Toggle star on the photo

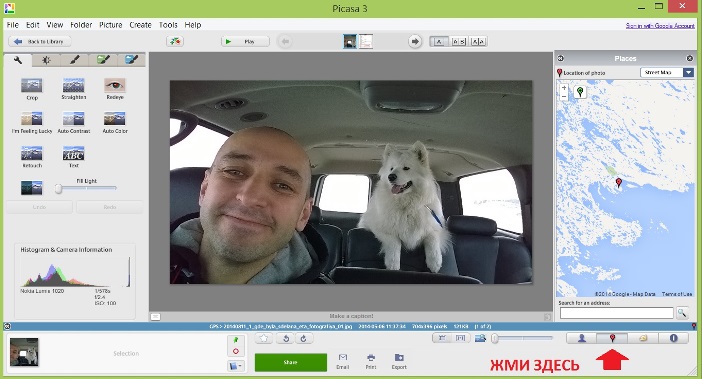[x=264, y=338]
